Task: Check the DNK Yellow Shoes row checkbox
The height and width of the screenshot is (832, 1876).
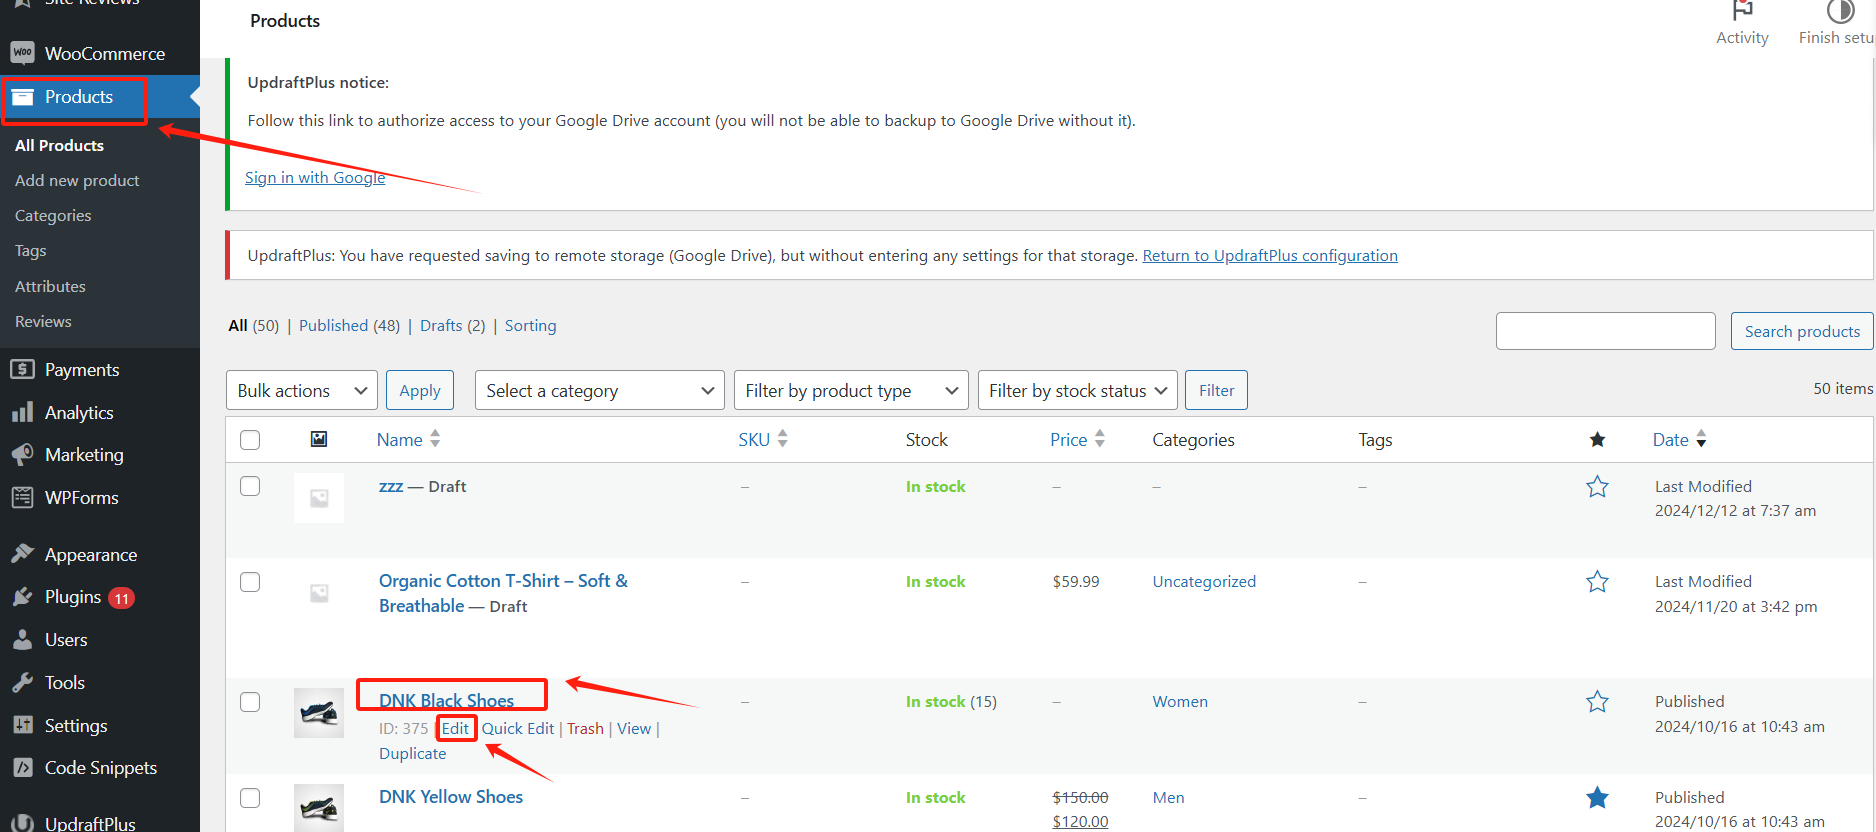Action: pyautogui.click(x=250, y=798)
